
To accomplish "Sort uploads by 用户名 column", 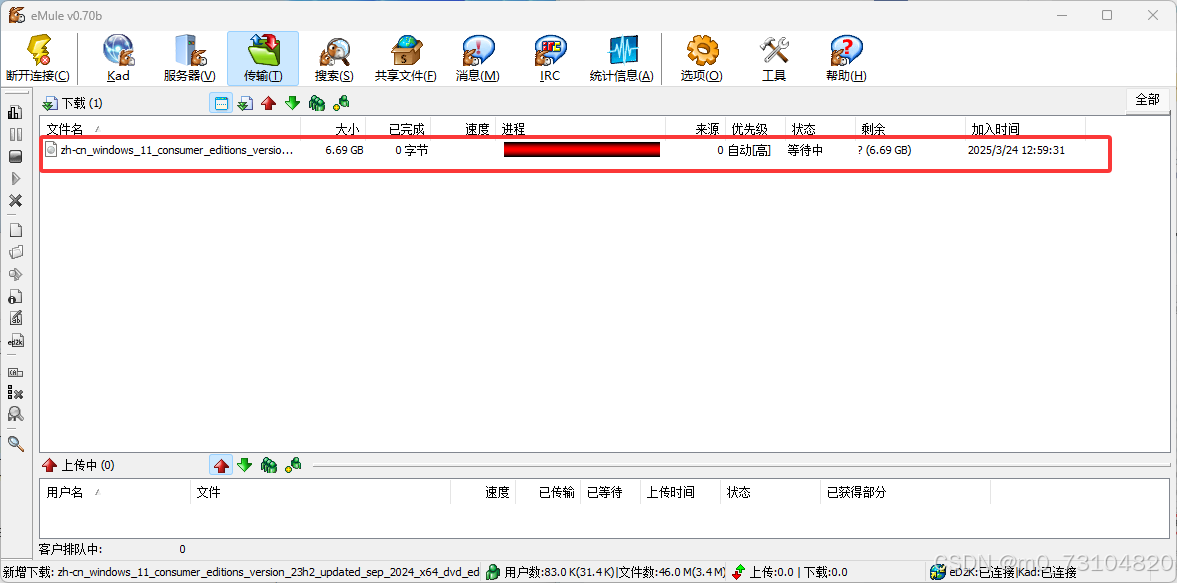I will click(x=116, y=492).
